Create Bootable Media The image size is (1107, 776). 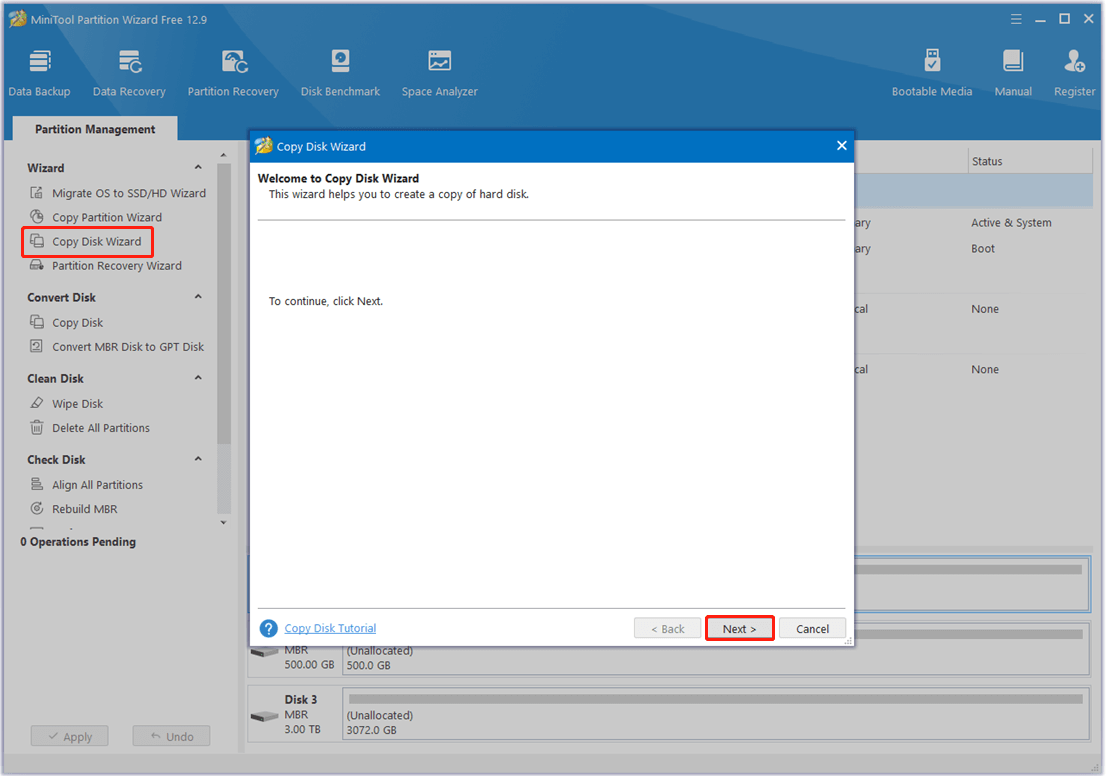[932, 73]
